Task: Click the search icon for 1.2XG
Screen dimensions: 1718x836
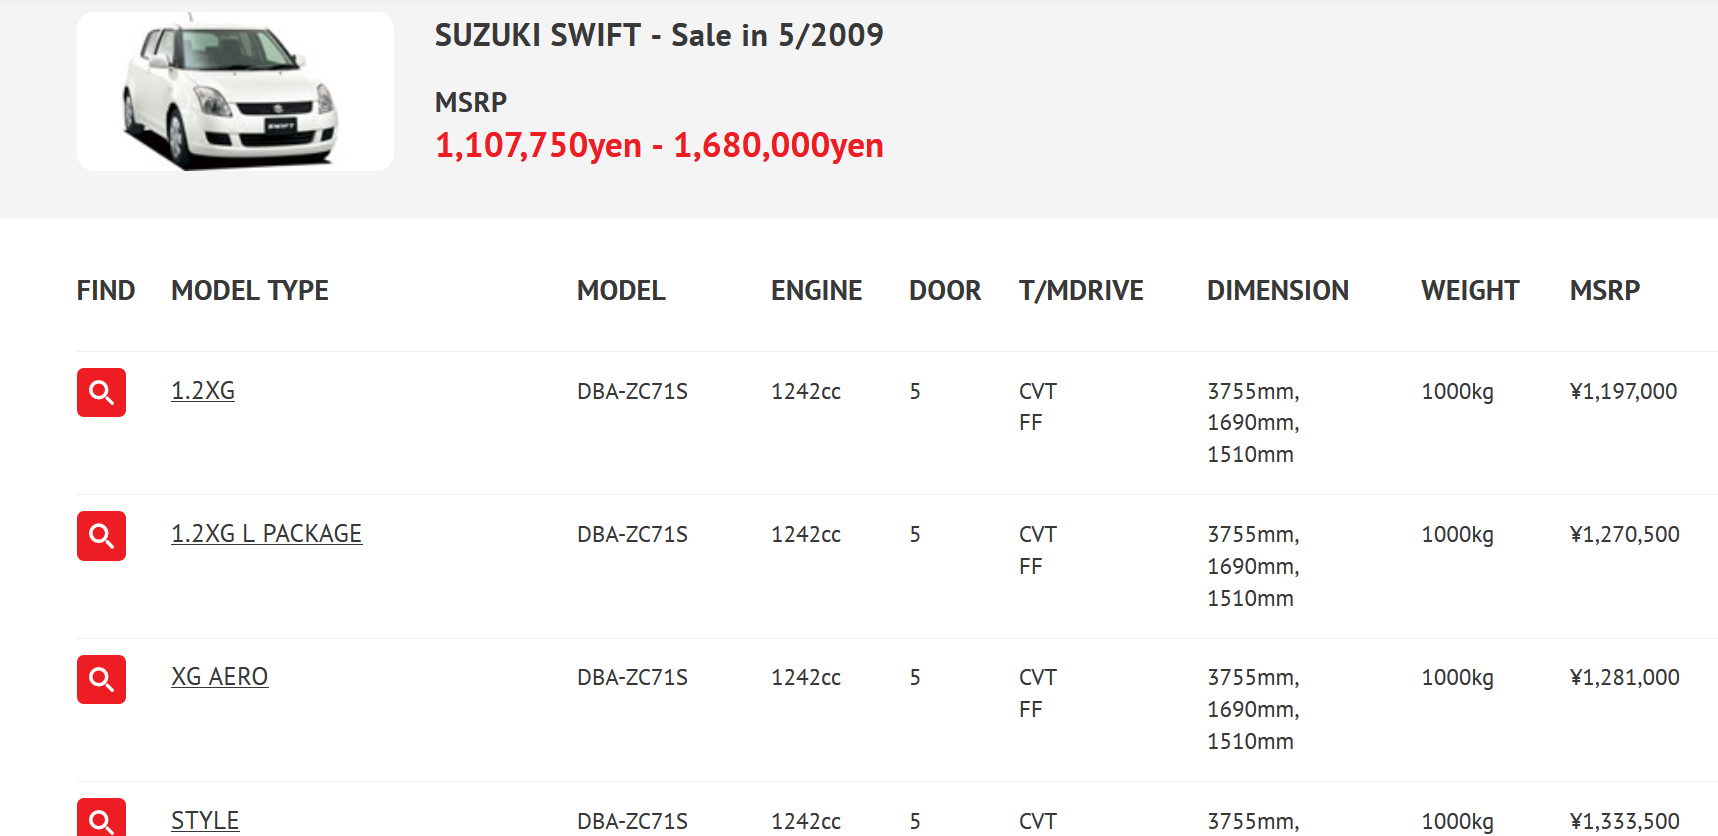Action: coord(101,392)
